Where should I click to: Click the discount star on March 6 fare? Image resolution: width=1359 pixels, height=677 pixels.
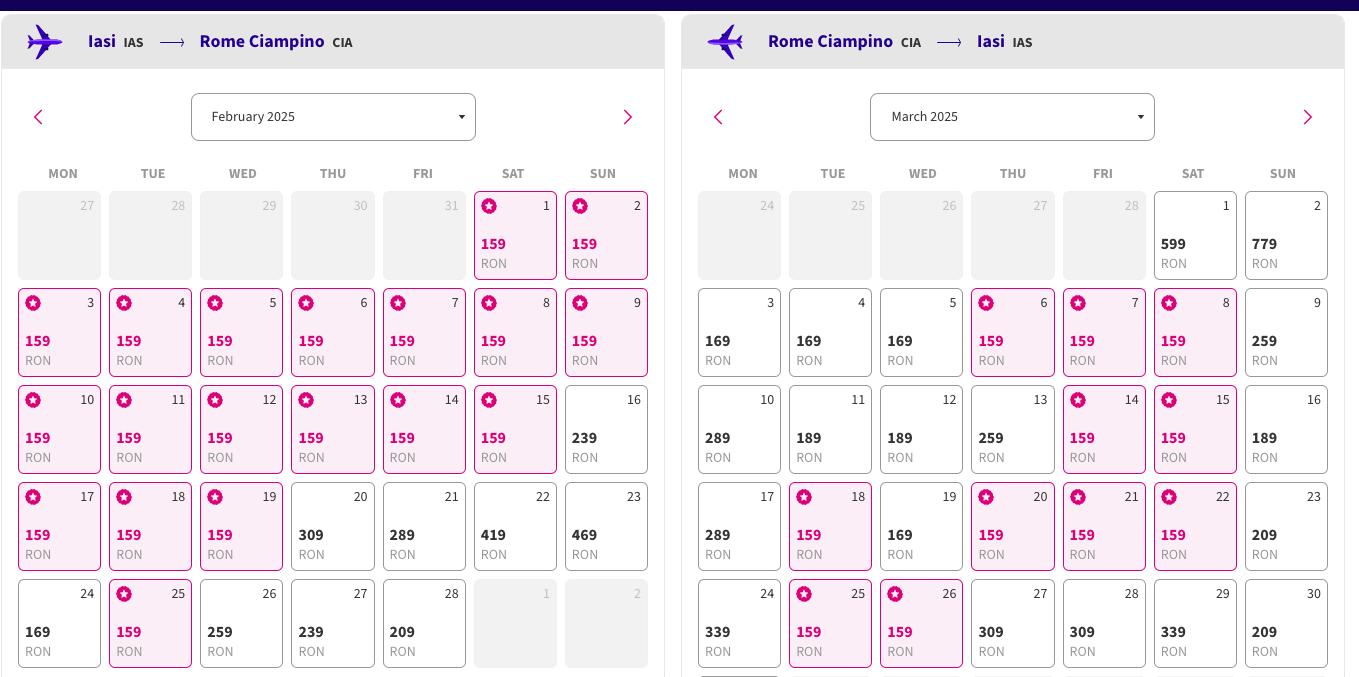pyautogui.click(x=987, y=302)
